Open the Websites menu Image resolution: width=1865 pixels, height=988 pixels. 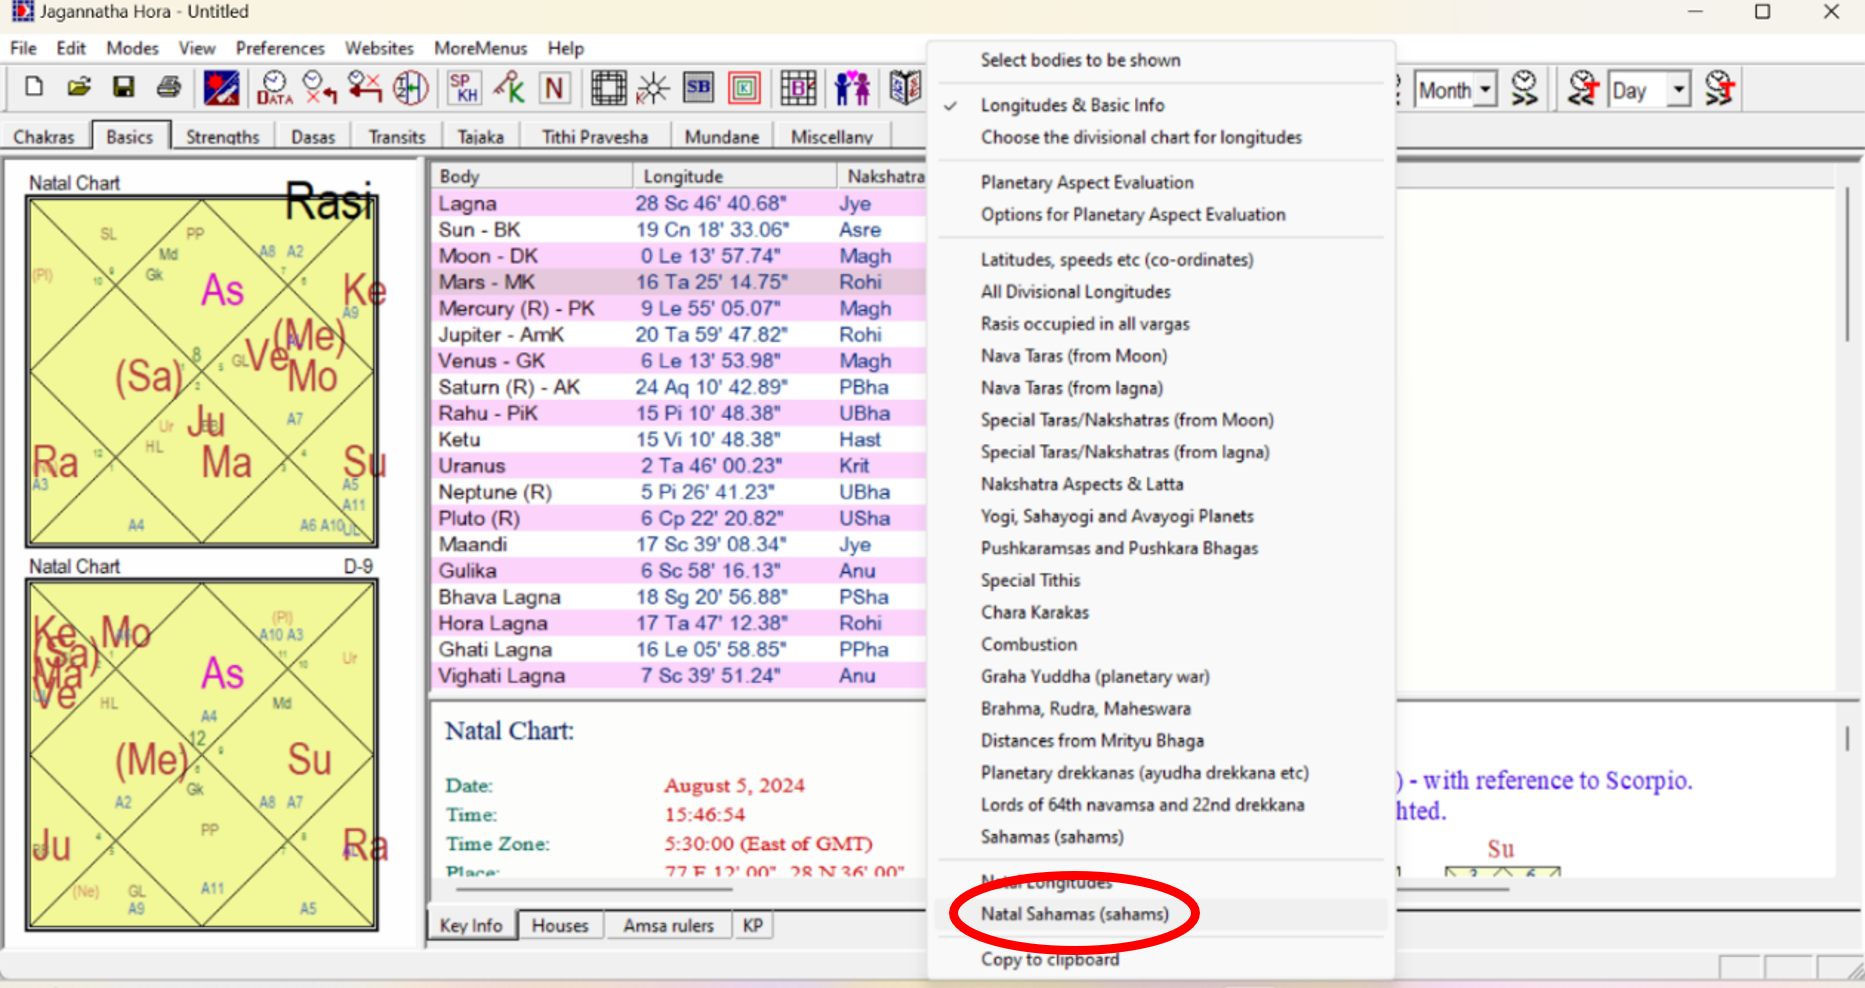(379, 48)
